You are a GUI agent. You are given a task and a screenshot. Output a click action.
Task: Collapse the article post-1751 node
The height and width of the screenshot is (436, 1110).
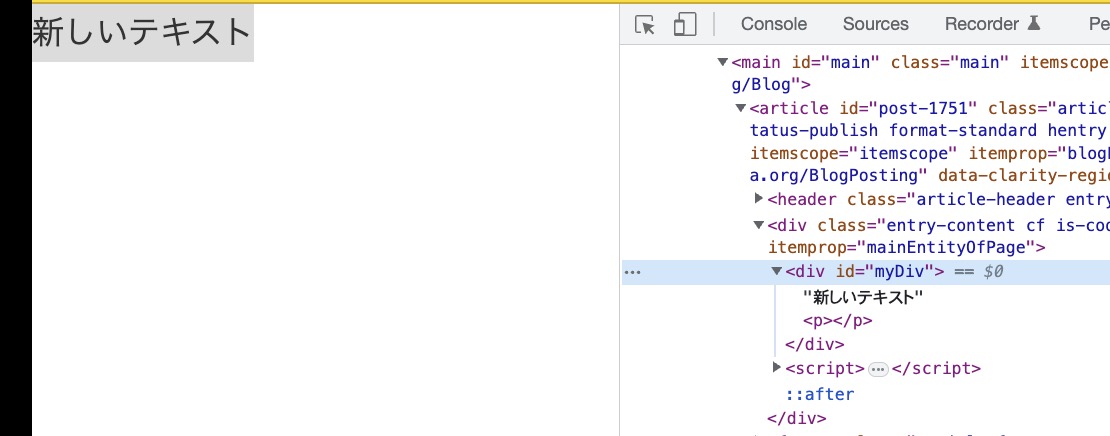coord(740,109)
